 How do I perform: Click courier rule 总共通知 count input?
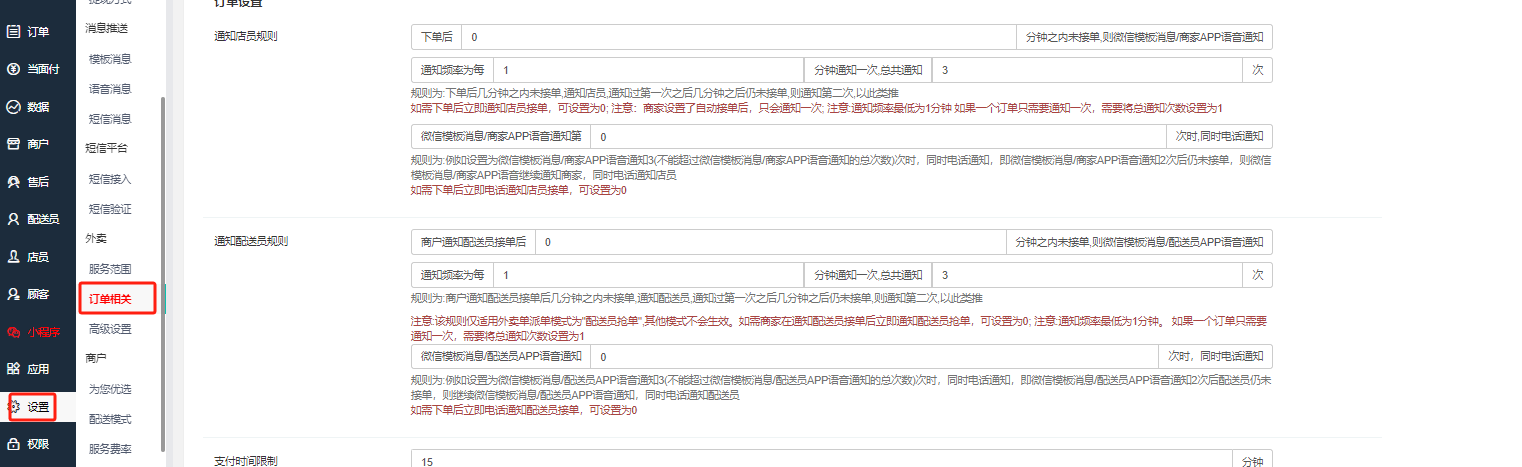pos(1087,275)
